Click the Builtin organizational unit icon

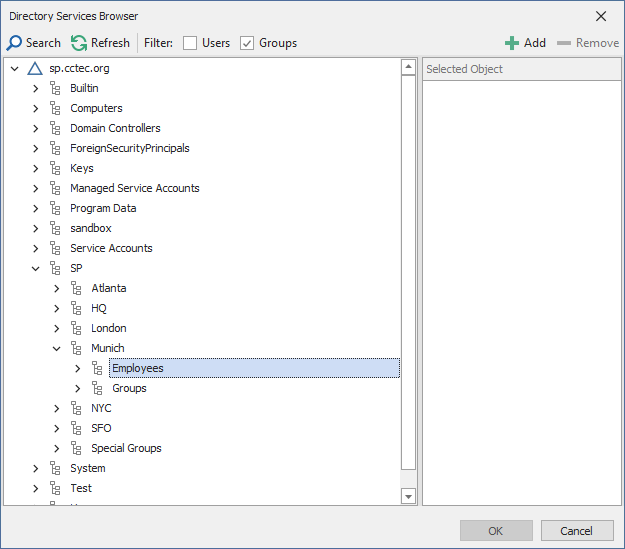point(56,88)
